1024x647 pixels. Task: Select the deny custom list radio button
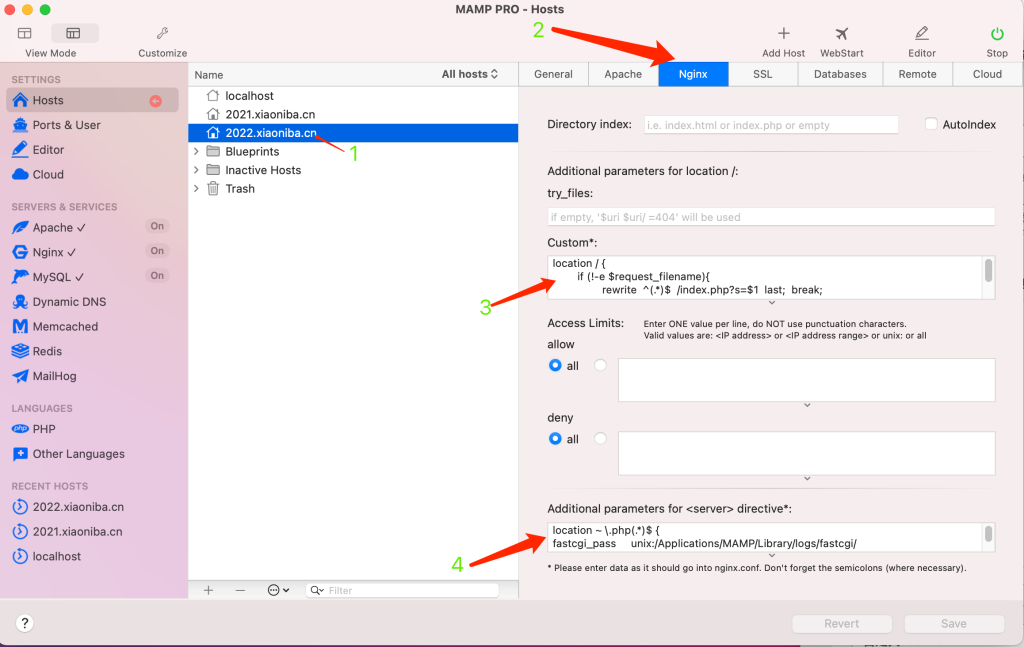click(600, 438)
